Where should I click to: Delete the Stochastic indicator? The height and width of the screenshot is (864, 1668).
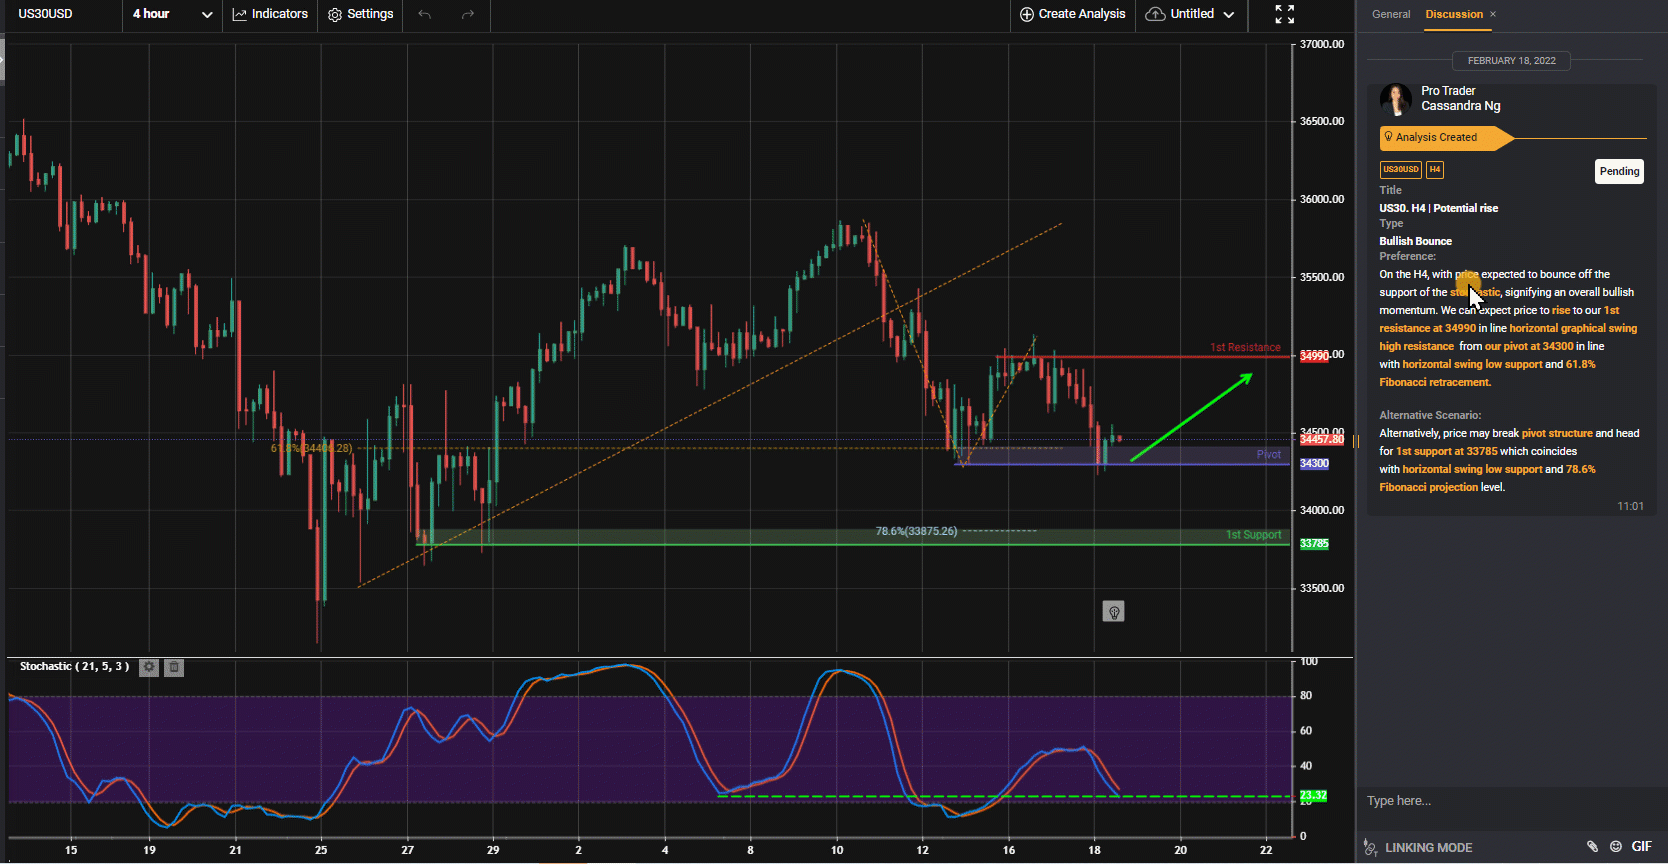pos(174,667)
